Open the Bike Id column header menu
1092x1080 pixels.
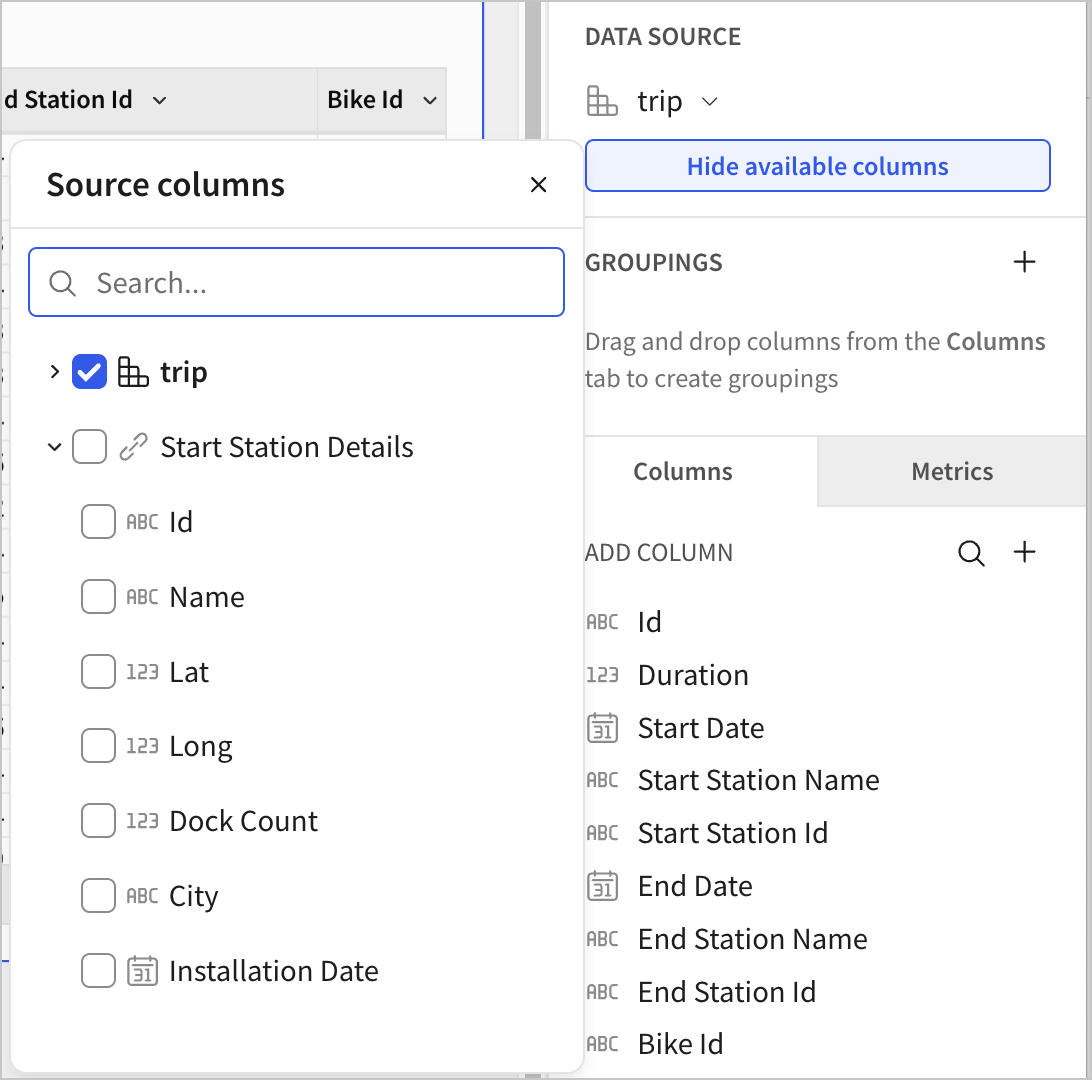click(x=430, y=99)
